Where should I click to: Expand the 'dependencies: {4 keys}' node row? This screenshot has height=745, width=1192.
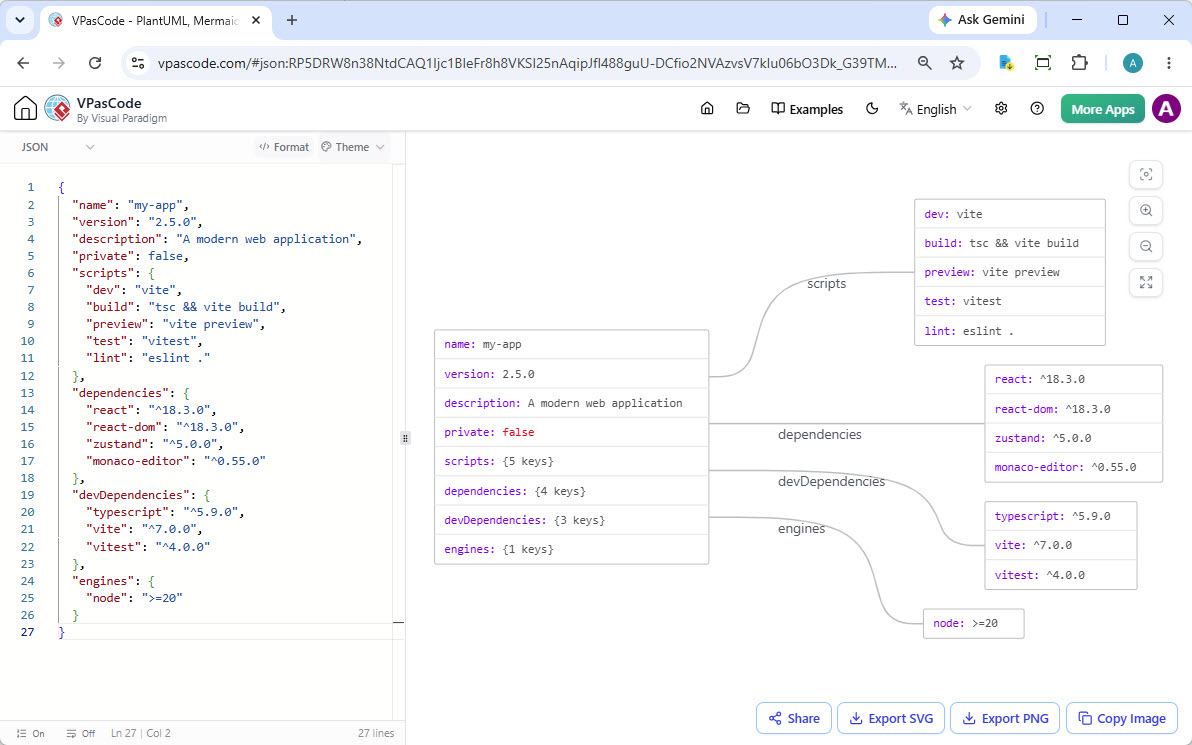pos(572,491)
